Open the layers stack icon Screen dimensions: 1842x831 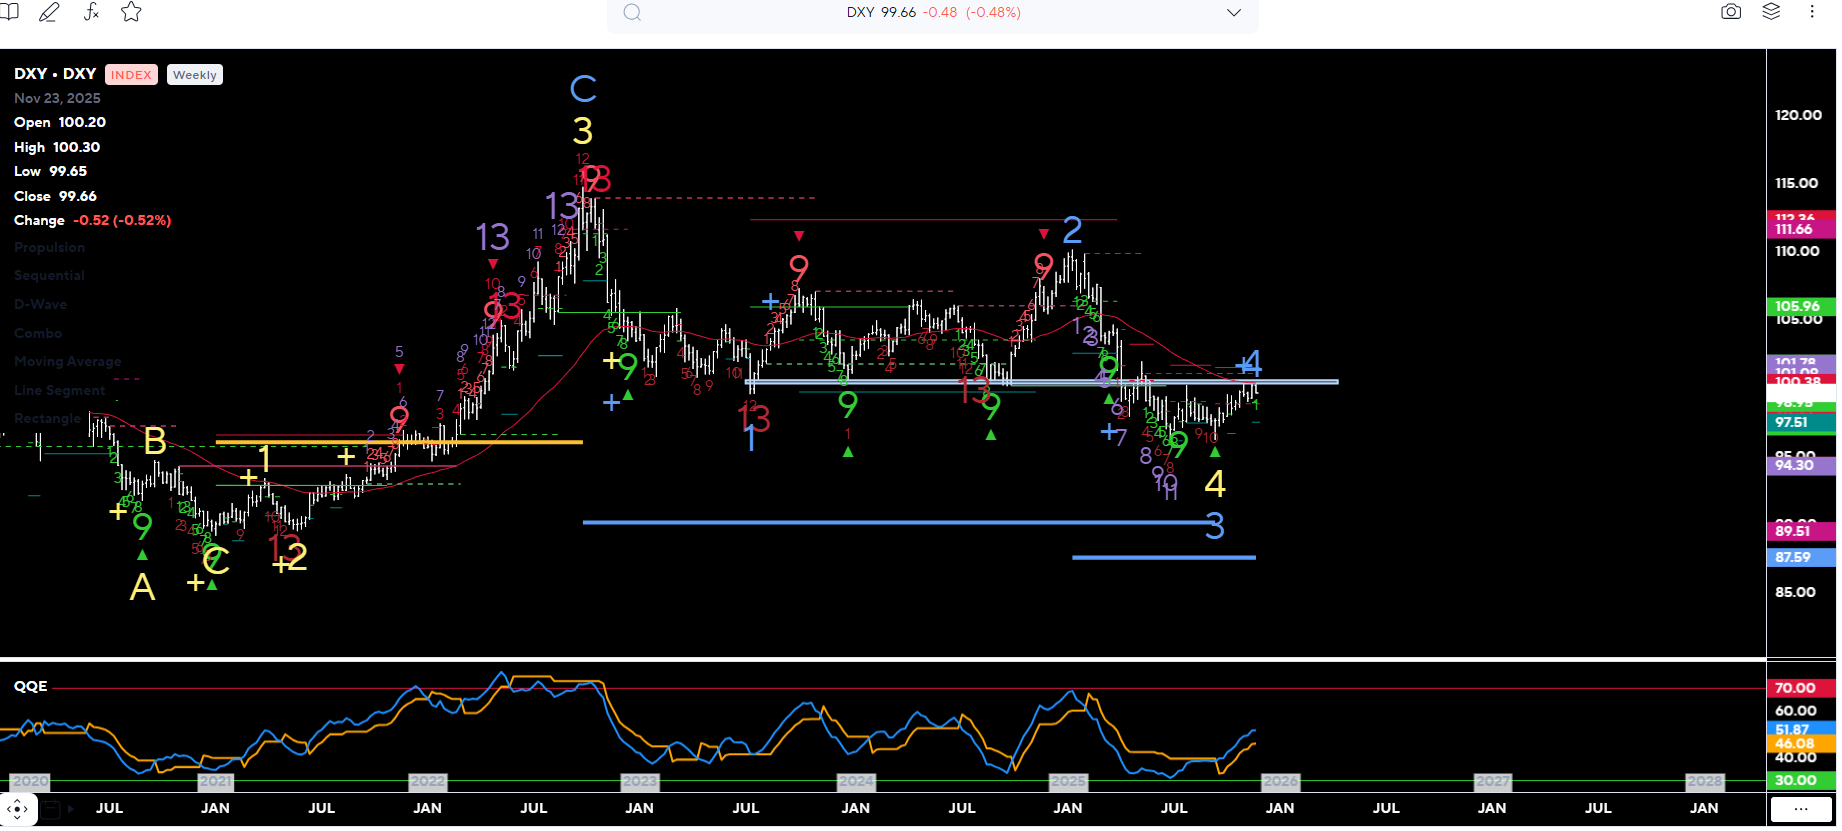[x=1771, y=12]
